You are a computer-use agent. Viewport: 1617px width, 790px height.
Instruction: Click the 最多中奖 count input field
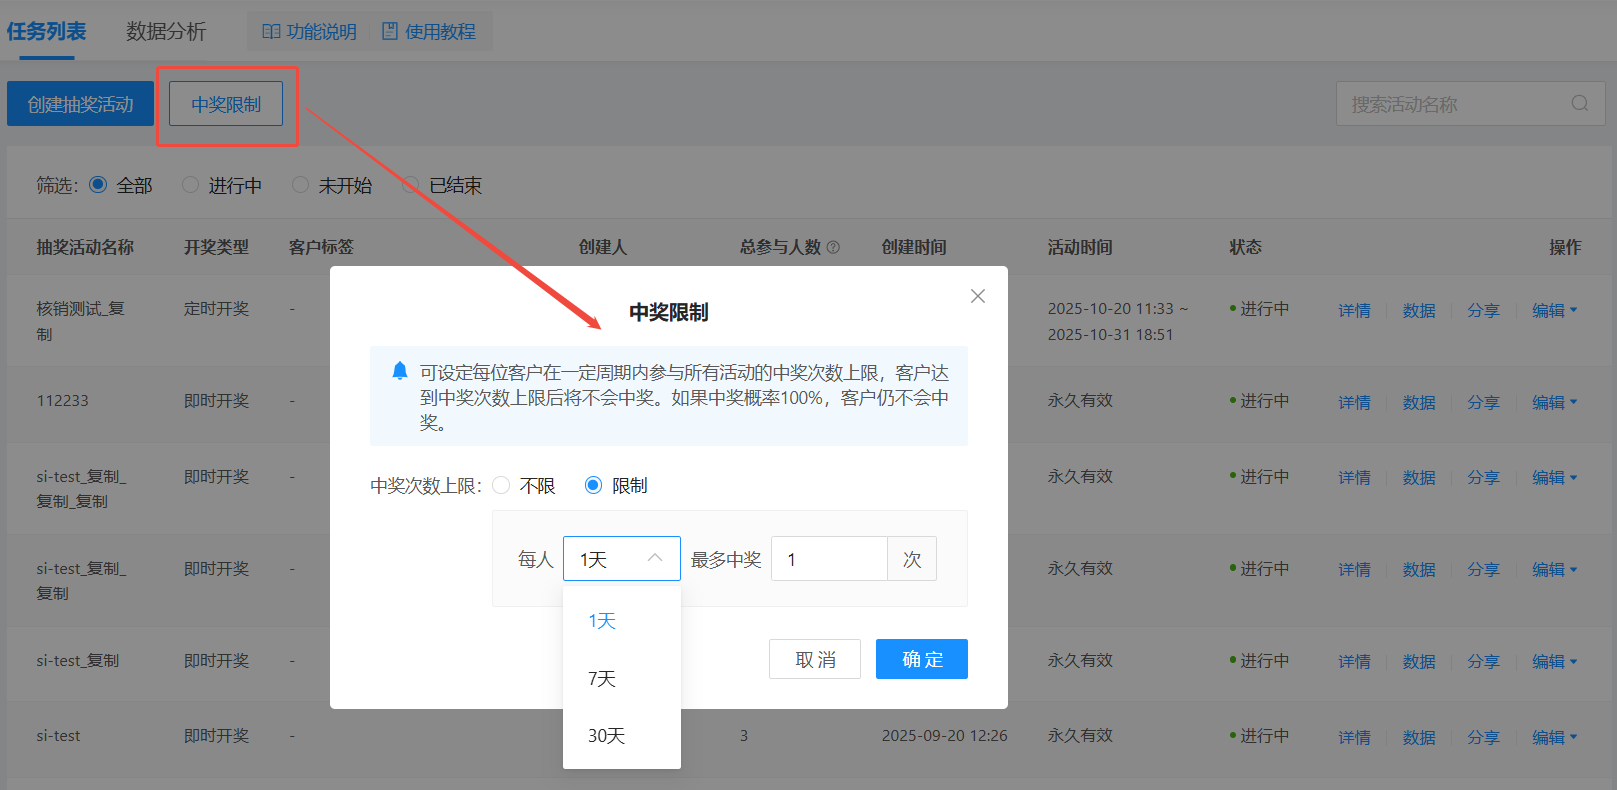click(829, 559)
